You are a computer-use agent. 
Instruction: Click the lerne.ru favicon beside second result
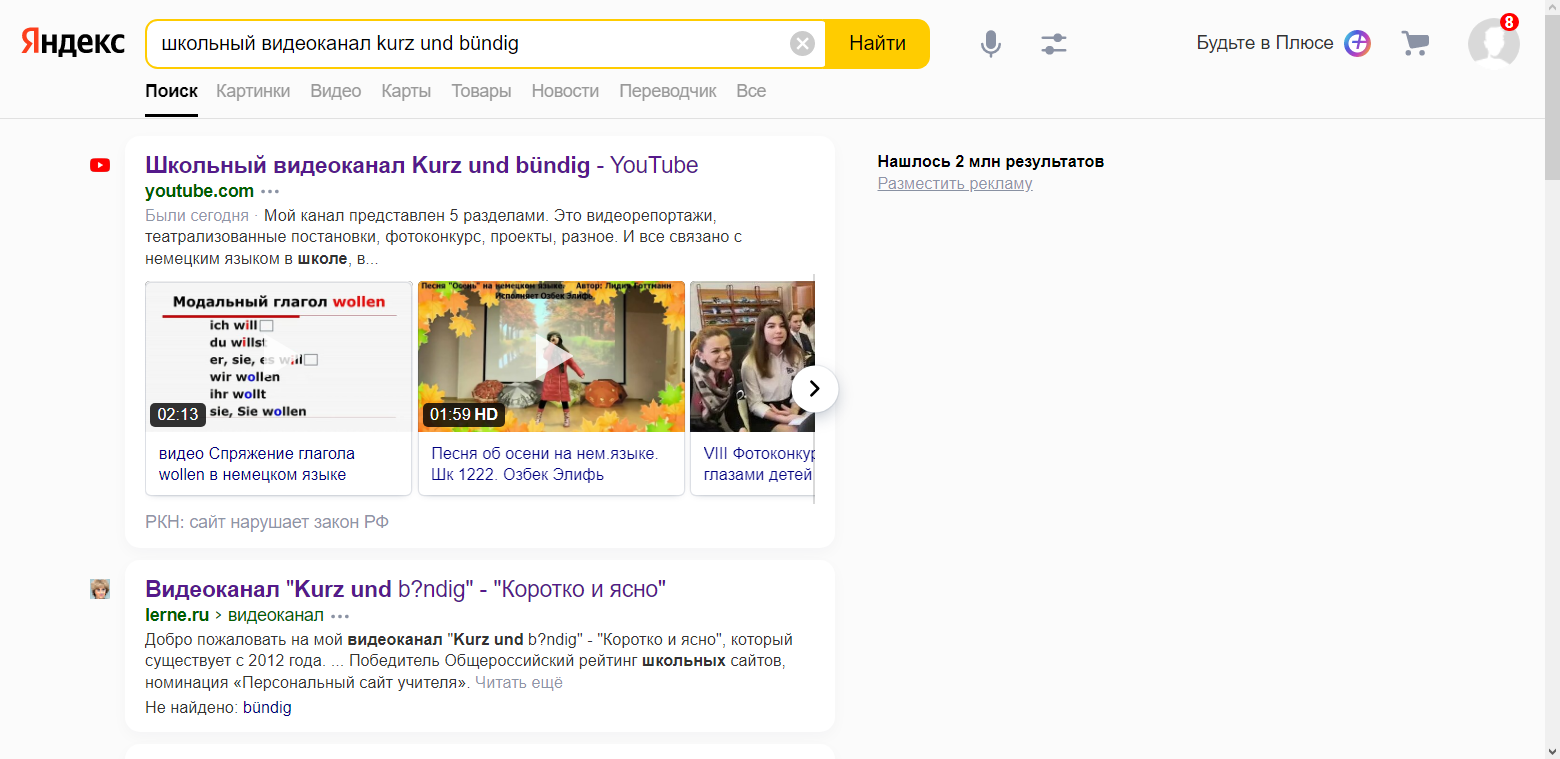[x=100, y=589]
